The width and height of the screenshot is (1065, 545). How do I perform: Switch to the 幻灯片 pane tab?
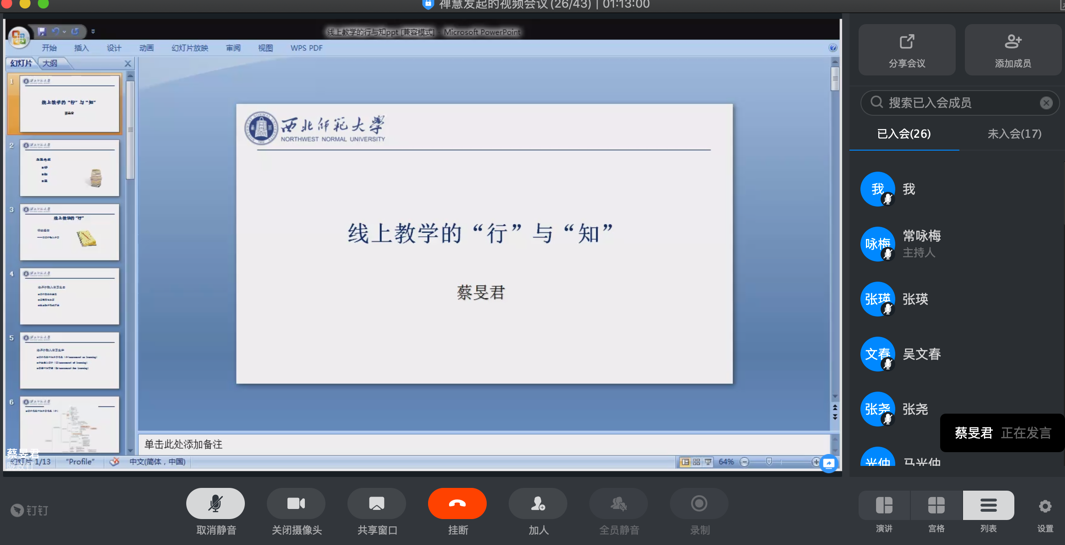coord(20,63)
